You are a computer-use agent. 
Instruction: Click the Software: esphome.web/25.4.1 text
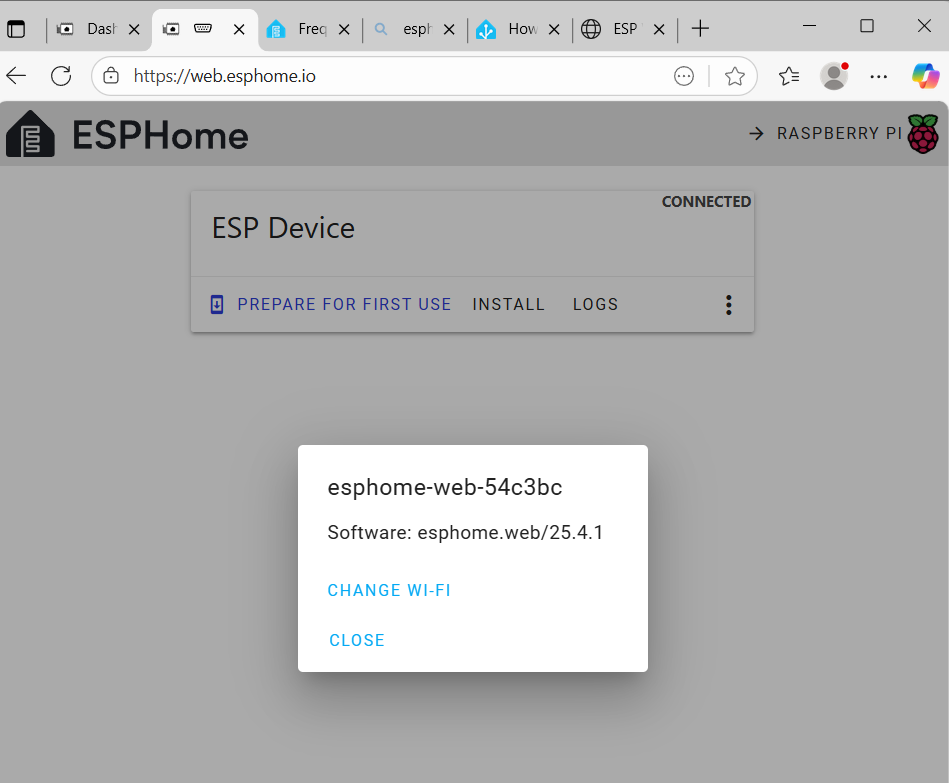coord(465,532)
